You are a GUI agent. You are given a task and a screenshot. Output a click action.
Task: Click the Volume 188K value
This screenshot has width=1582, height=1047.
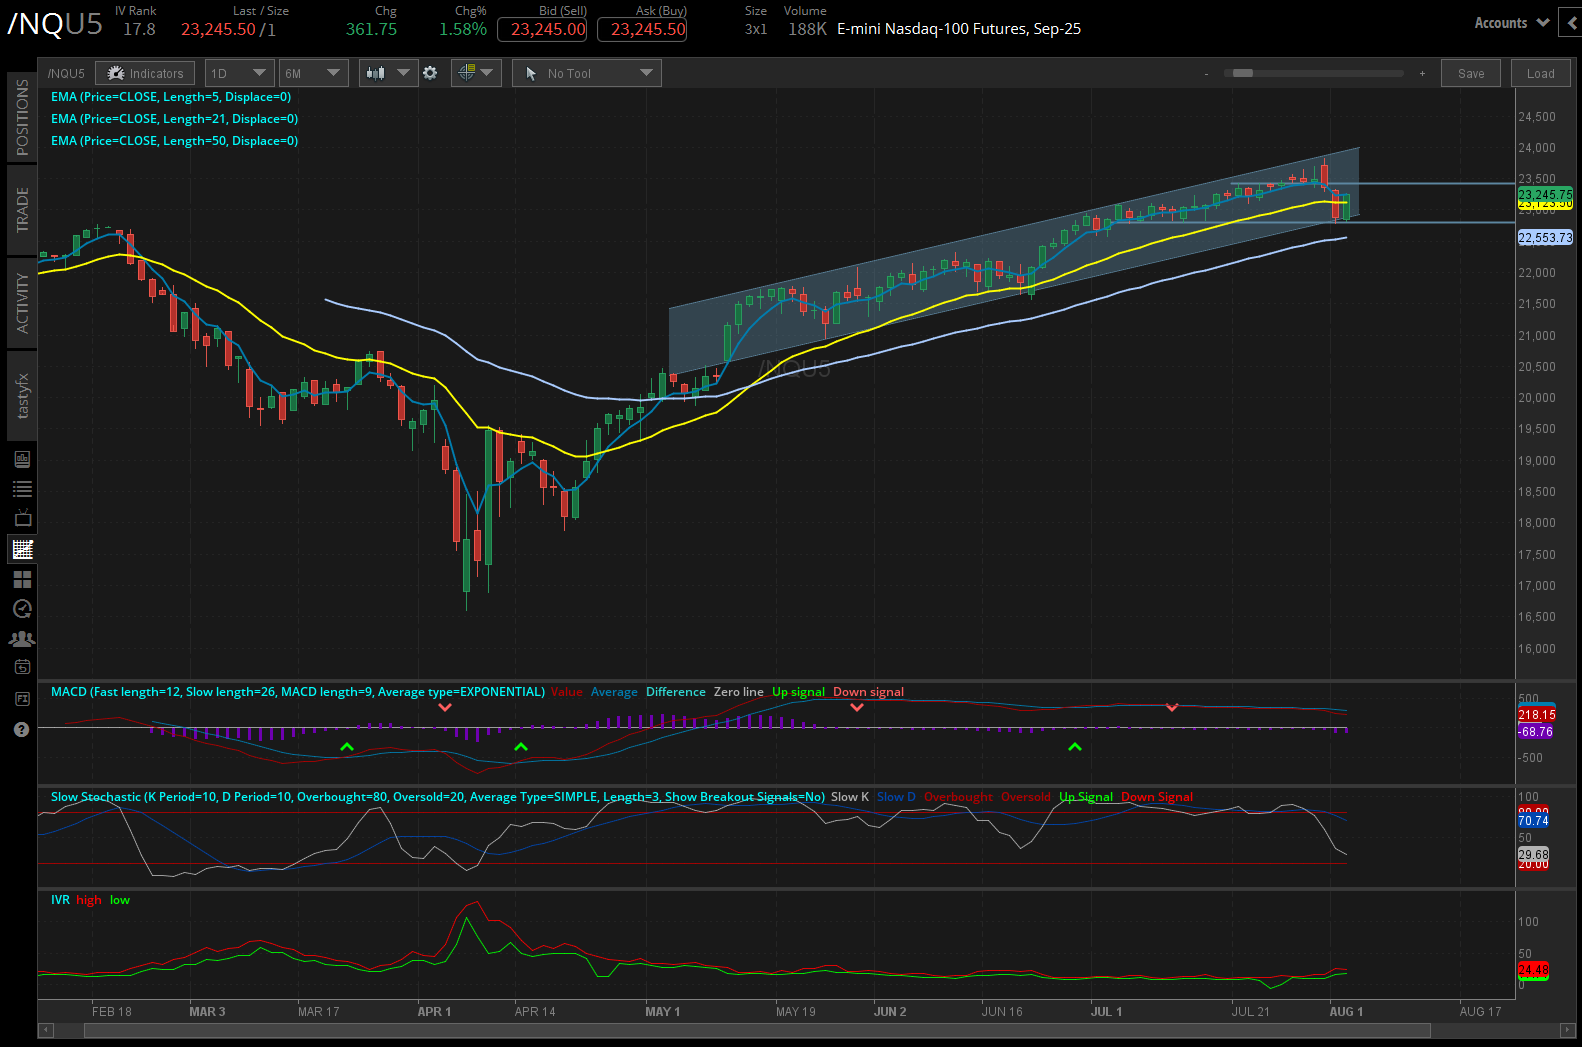(807, 29)
